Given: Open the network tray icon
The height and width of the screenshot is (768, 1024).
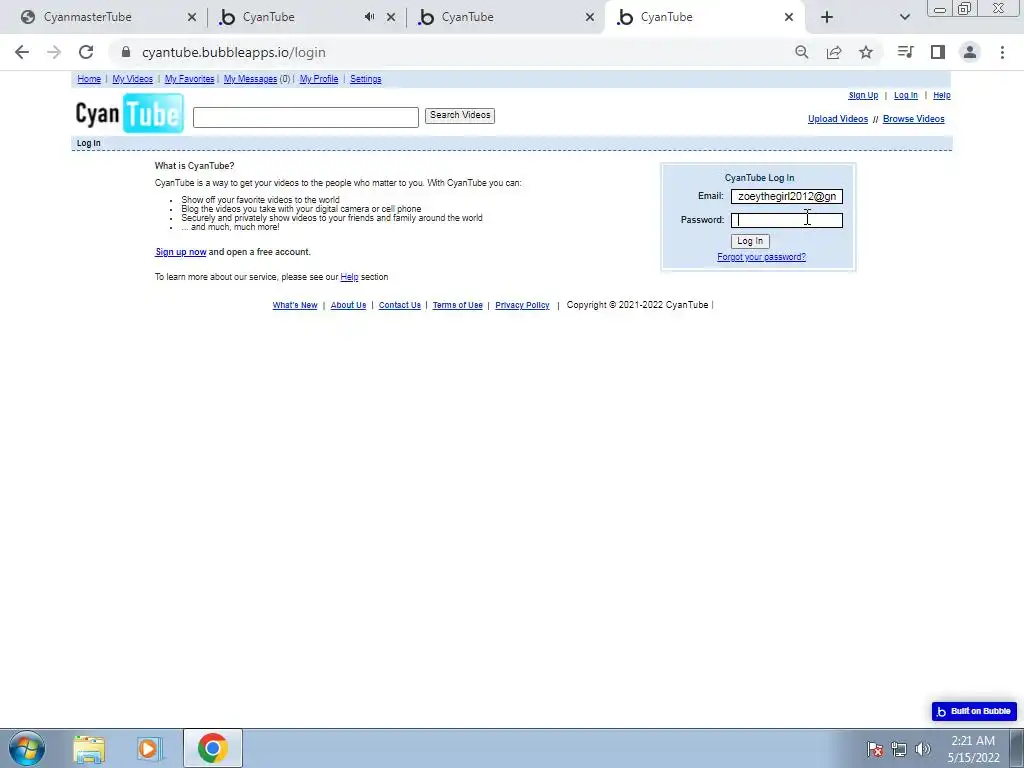Looking at the screenshot, I should pos(899,749).
